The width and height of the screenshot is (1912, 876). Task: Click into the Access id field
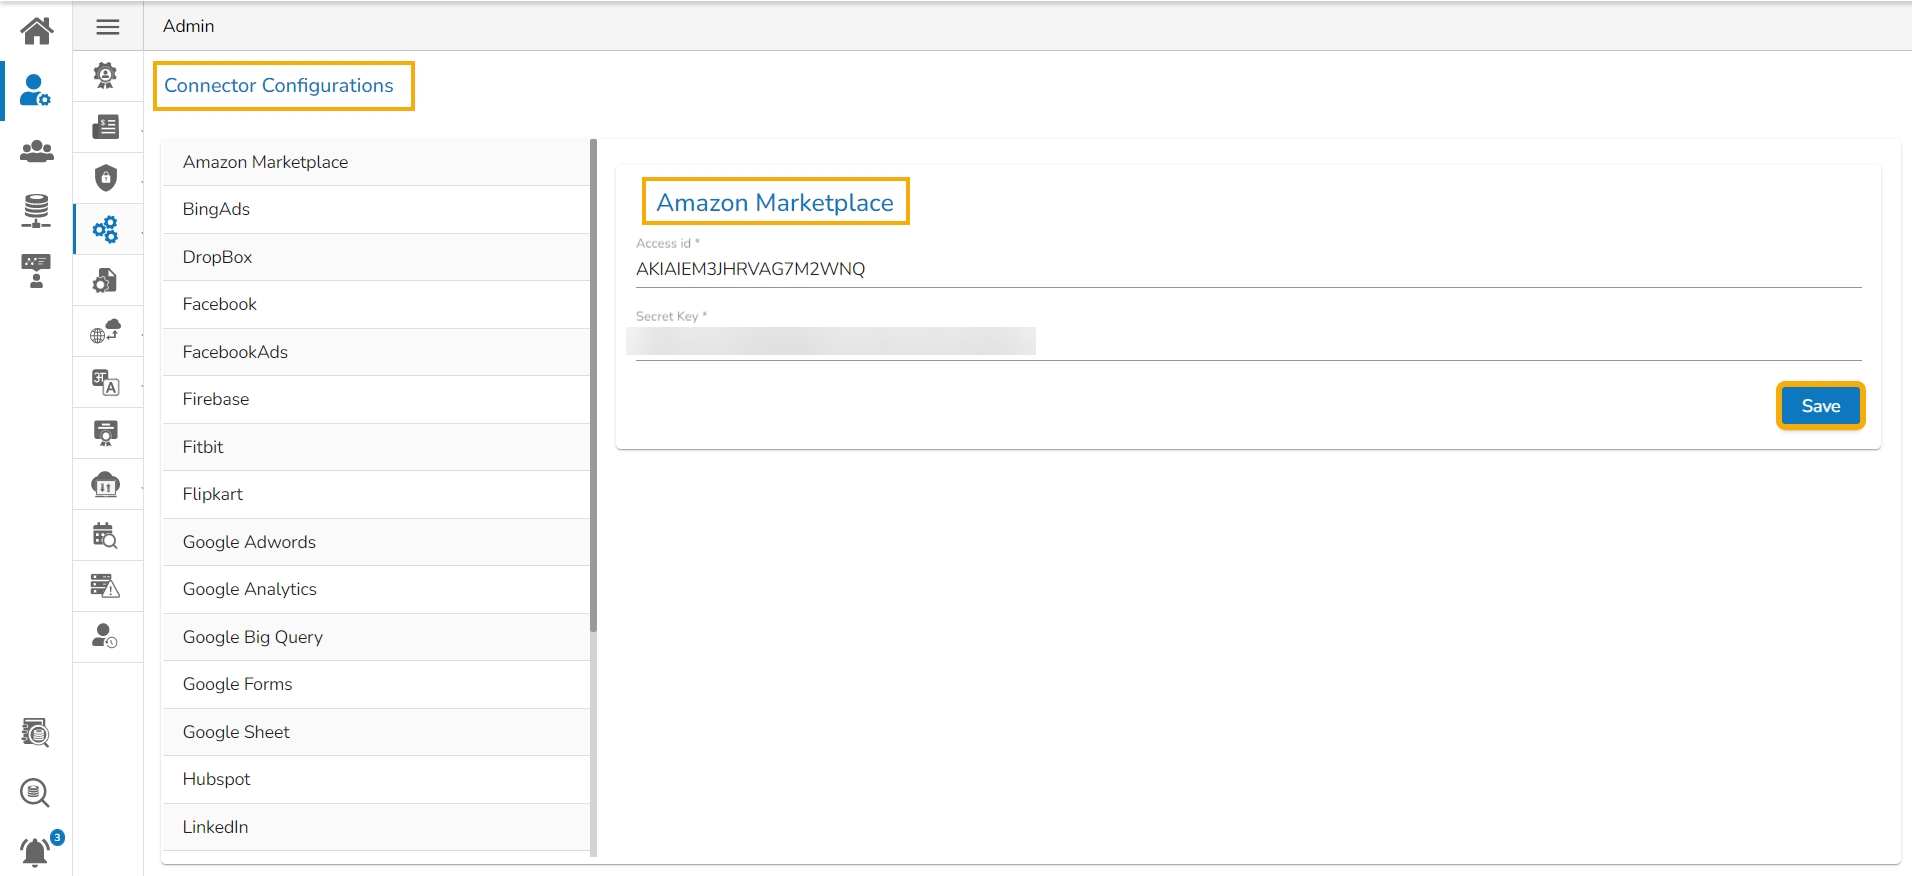[1247, 269]
